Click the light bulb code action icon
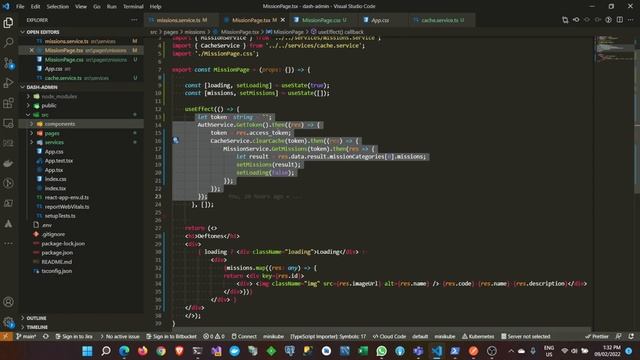The height and width of the screenshot is (360, 640). click(x=176, y=140)
